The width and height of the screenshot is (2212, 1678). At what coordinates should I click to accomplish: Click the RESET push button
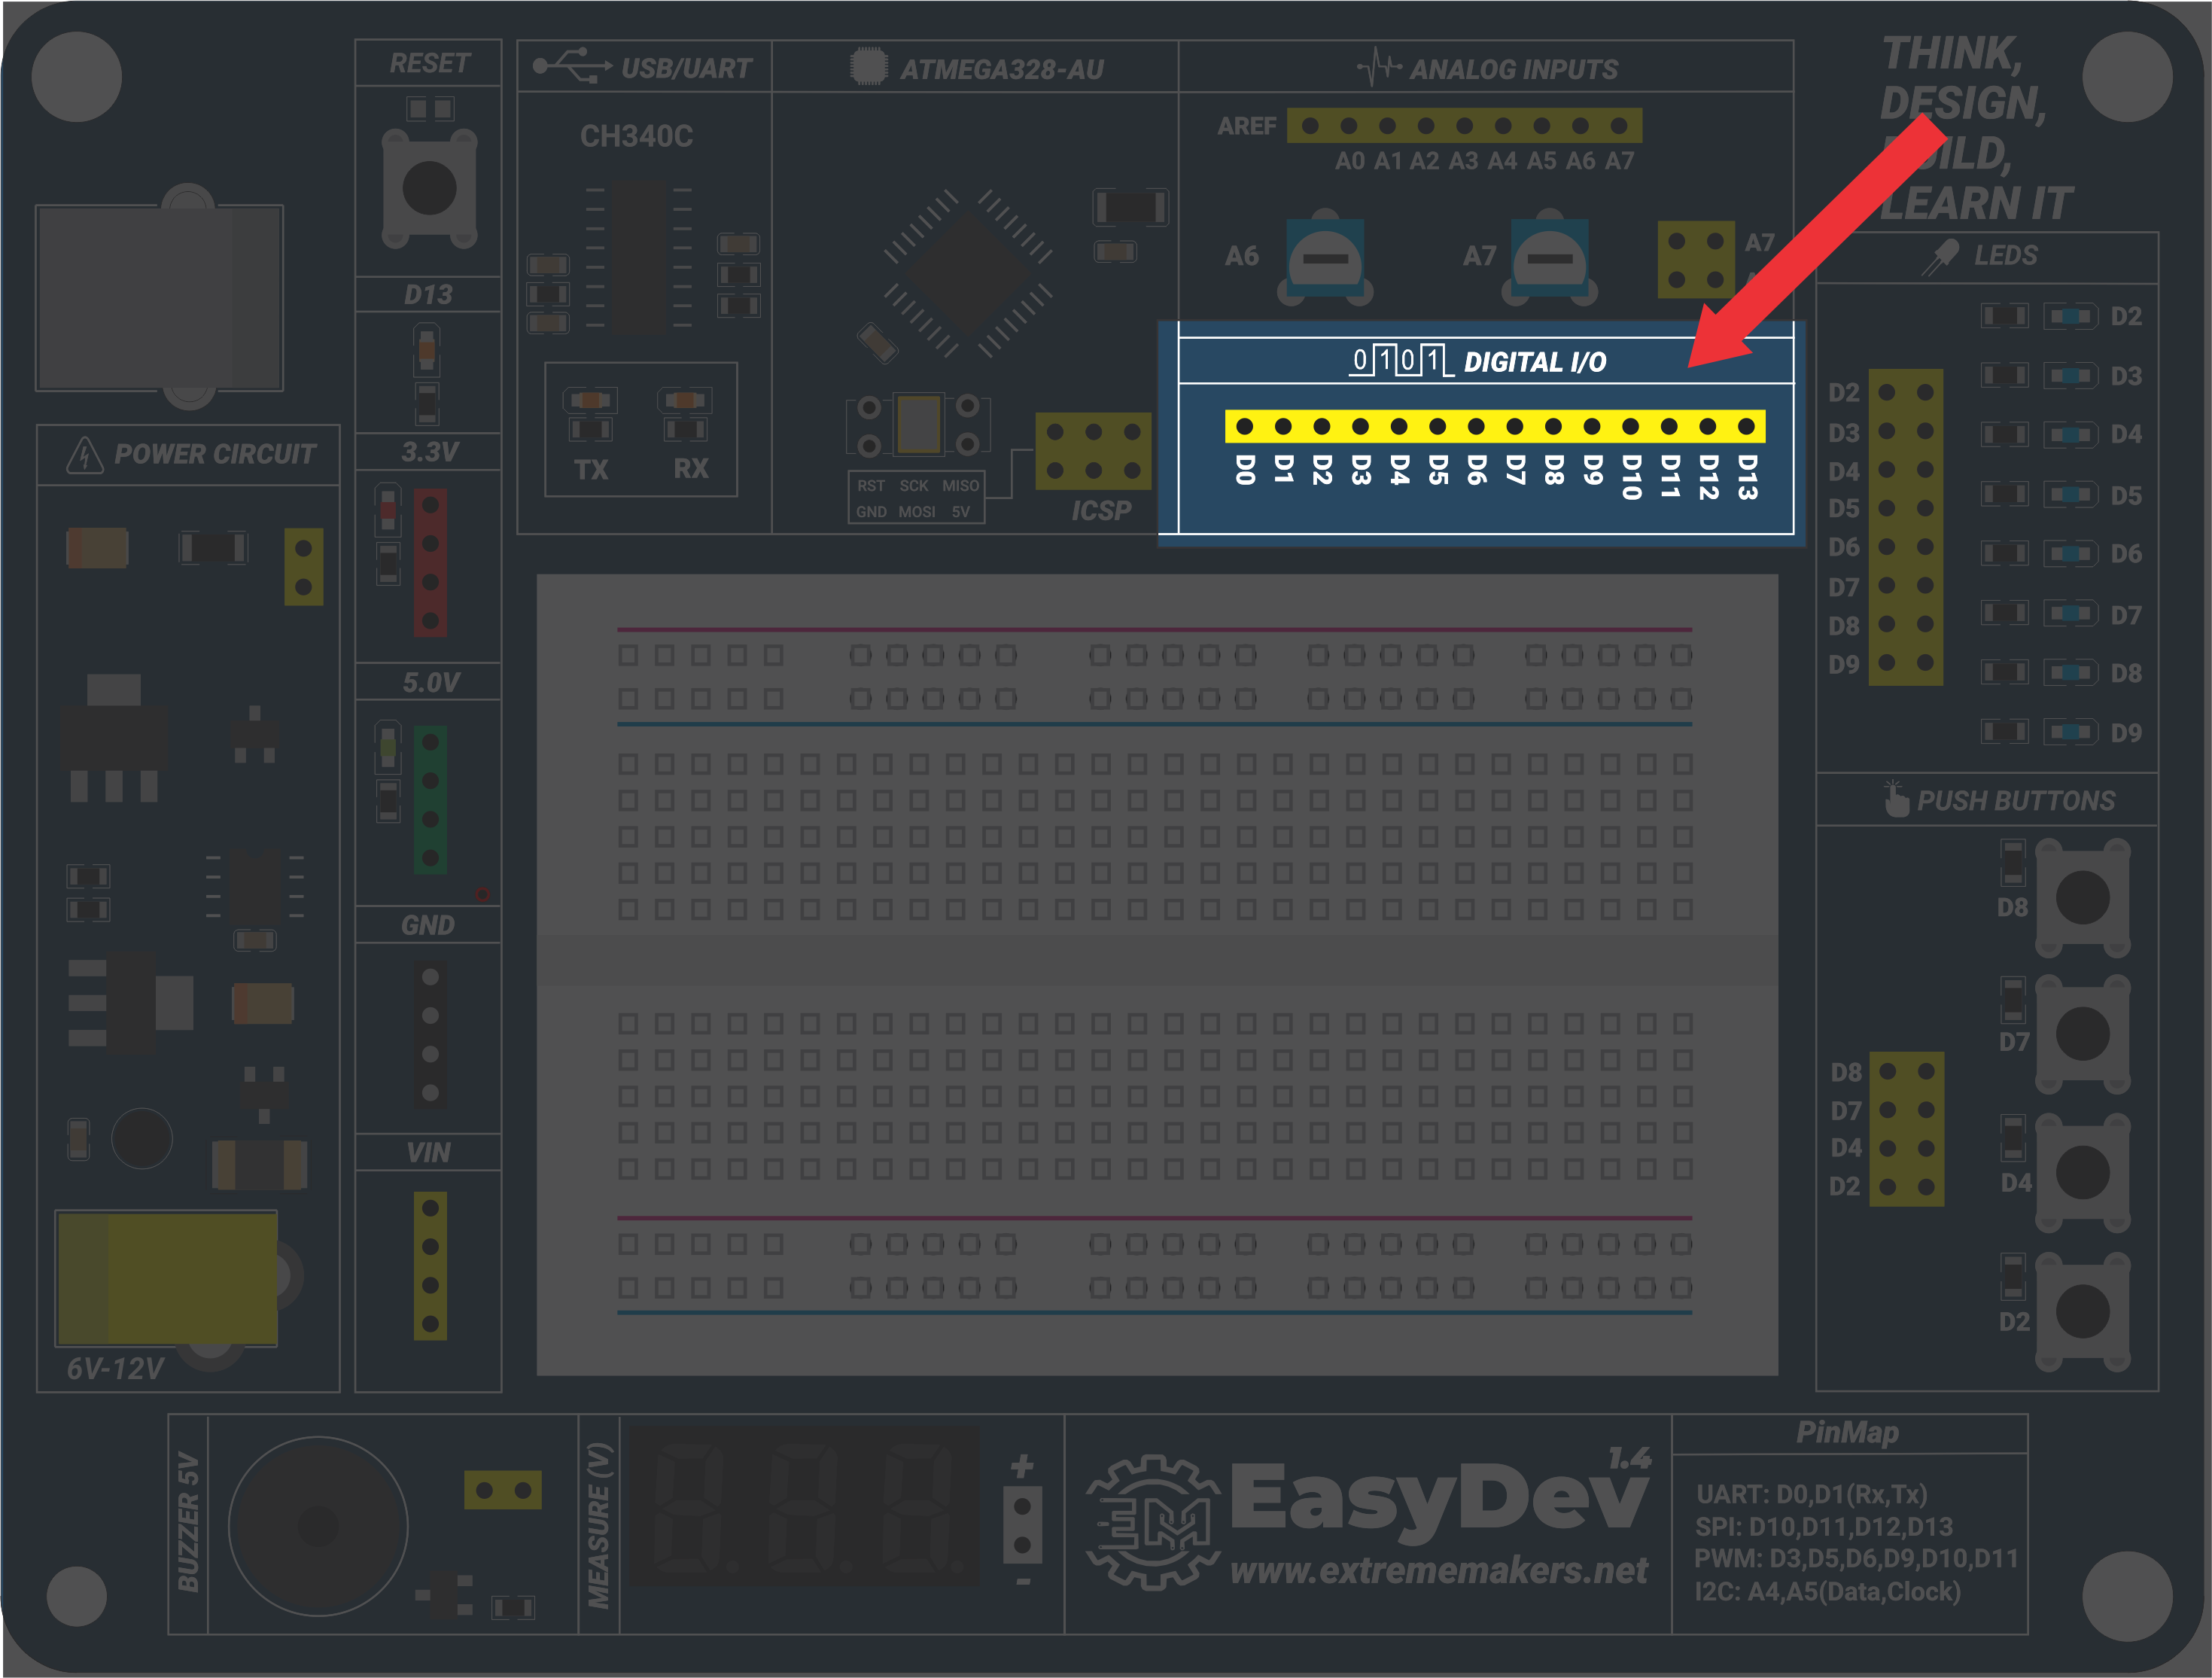[429, 189]
